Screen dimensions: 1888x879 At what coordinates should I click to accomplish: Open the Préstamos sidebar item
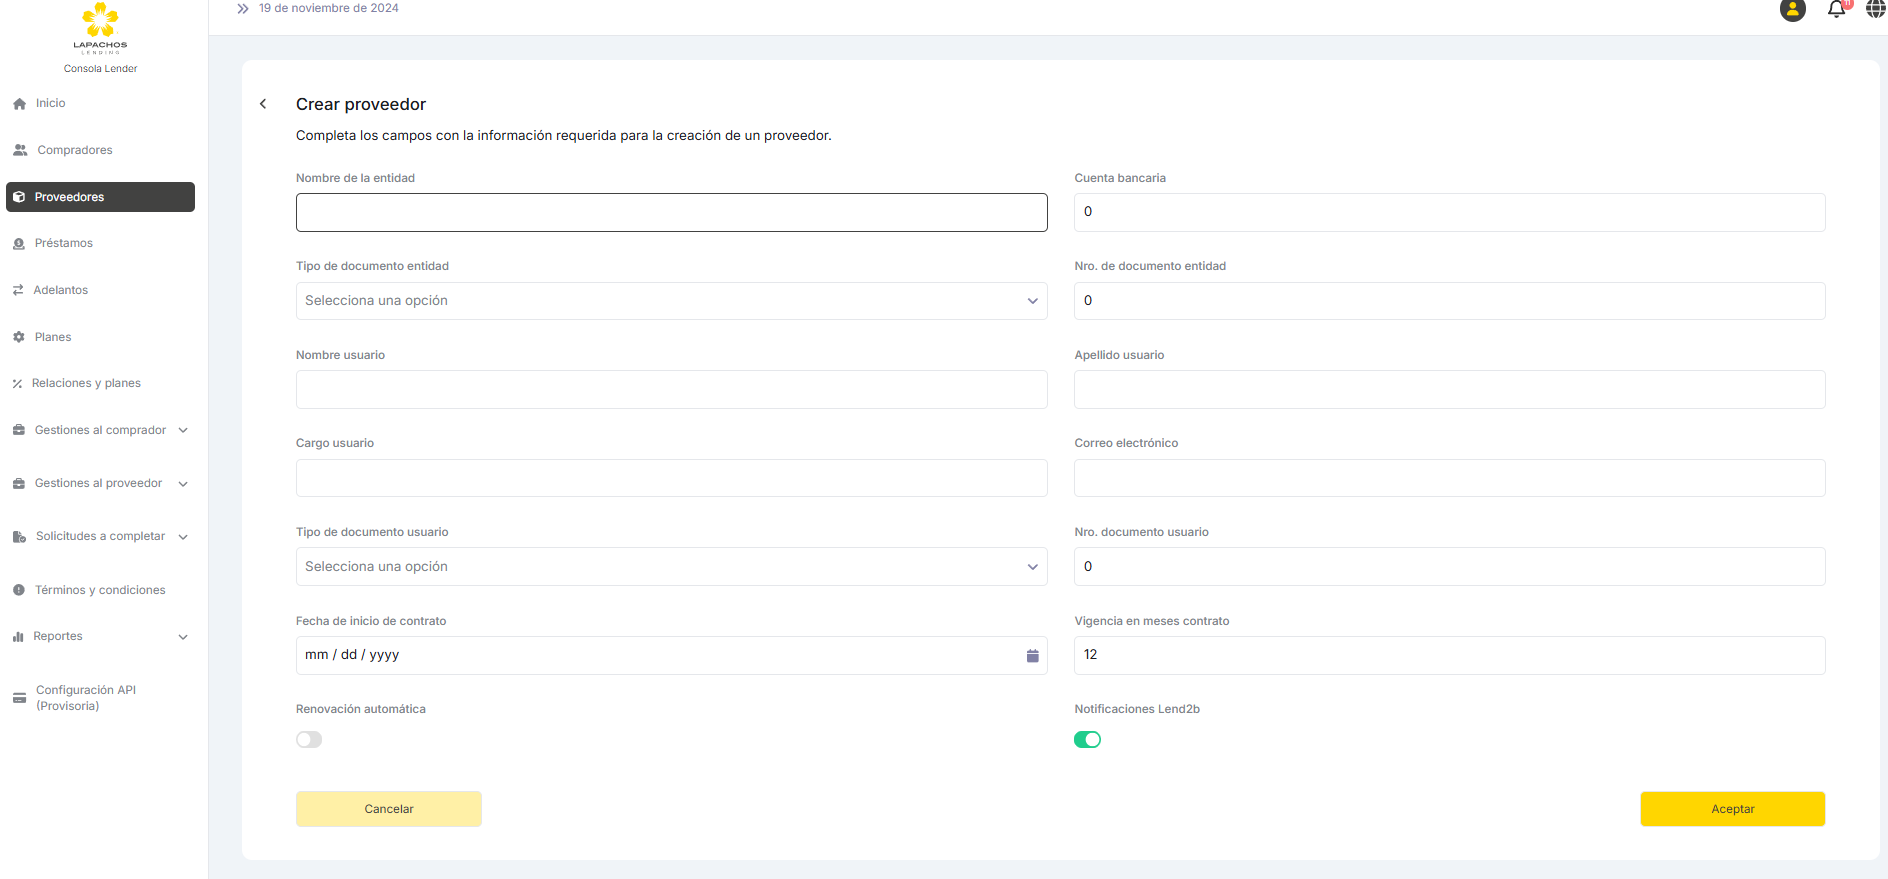[63, 243]
